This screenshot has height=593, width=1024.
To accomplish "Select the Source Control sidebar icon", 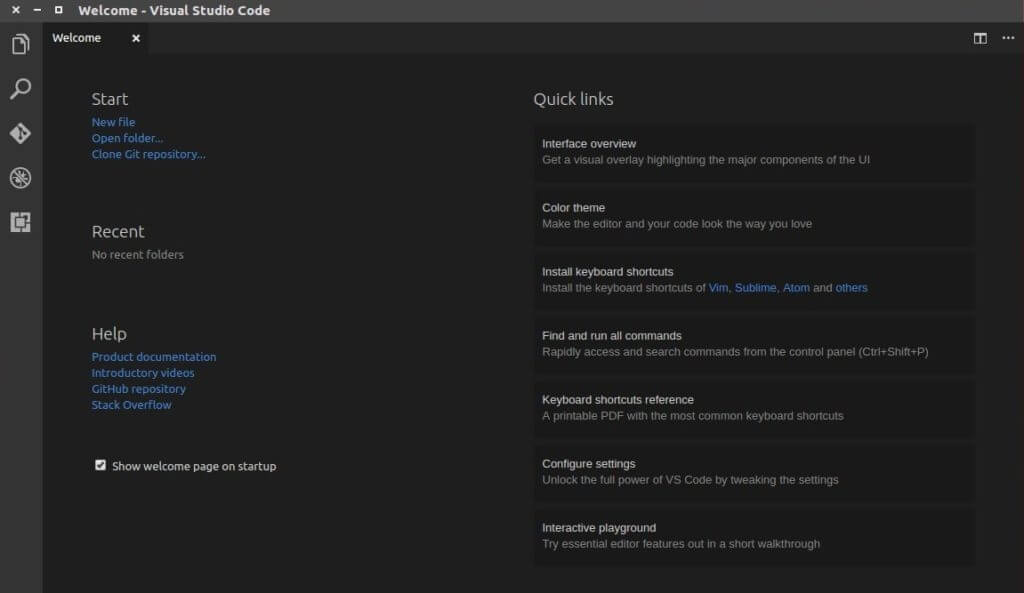I will click(20, 133).
